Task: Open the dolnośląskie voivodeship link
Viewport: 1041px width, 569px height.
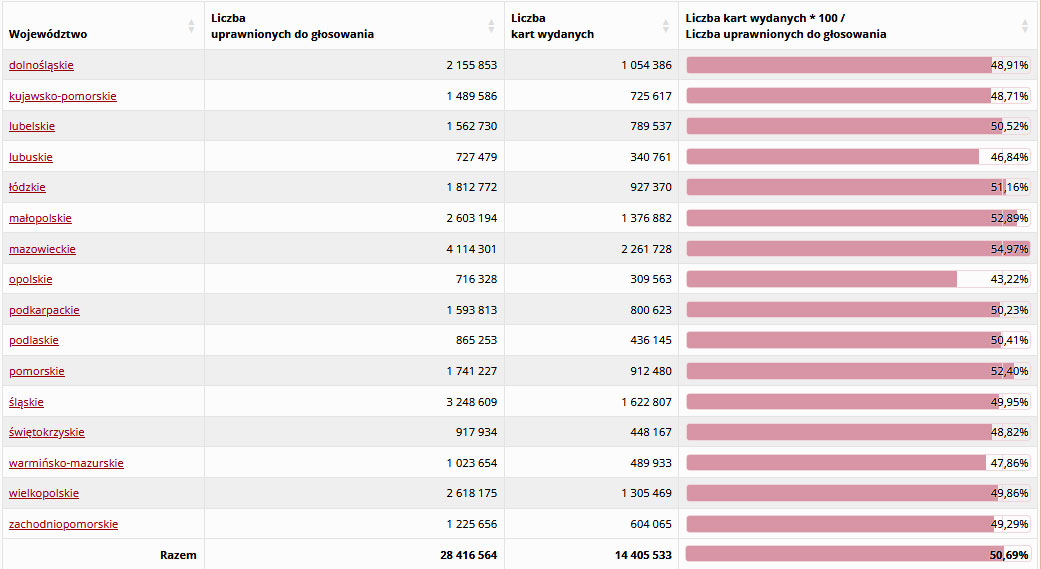Action: [x=41, y=65]
